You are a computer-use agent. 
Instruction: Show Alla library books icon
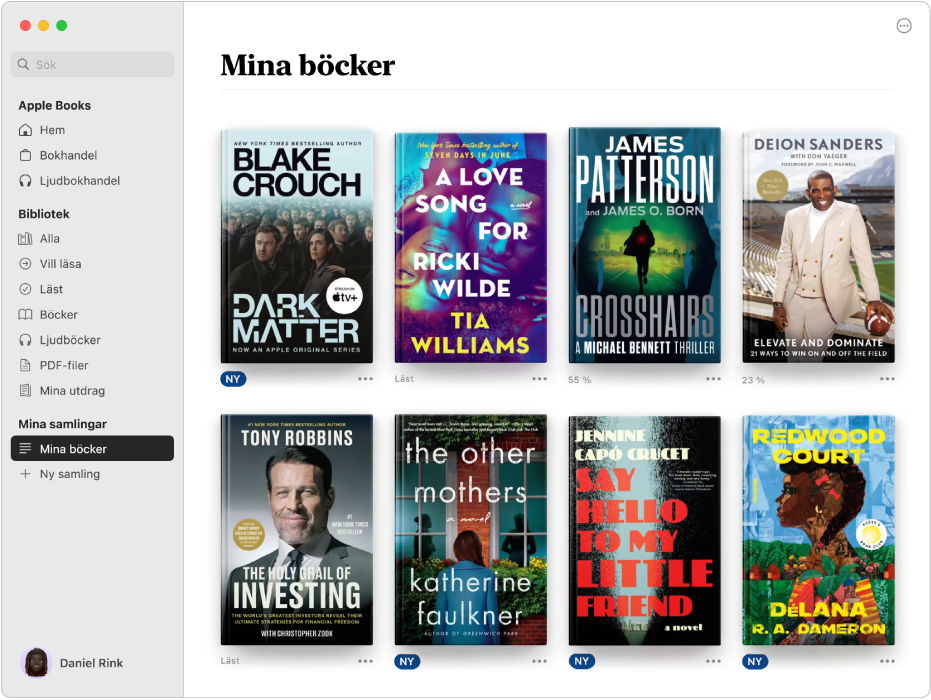tap(25, 239)
